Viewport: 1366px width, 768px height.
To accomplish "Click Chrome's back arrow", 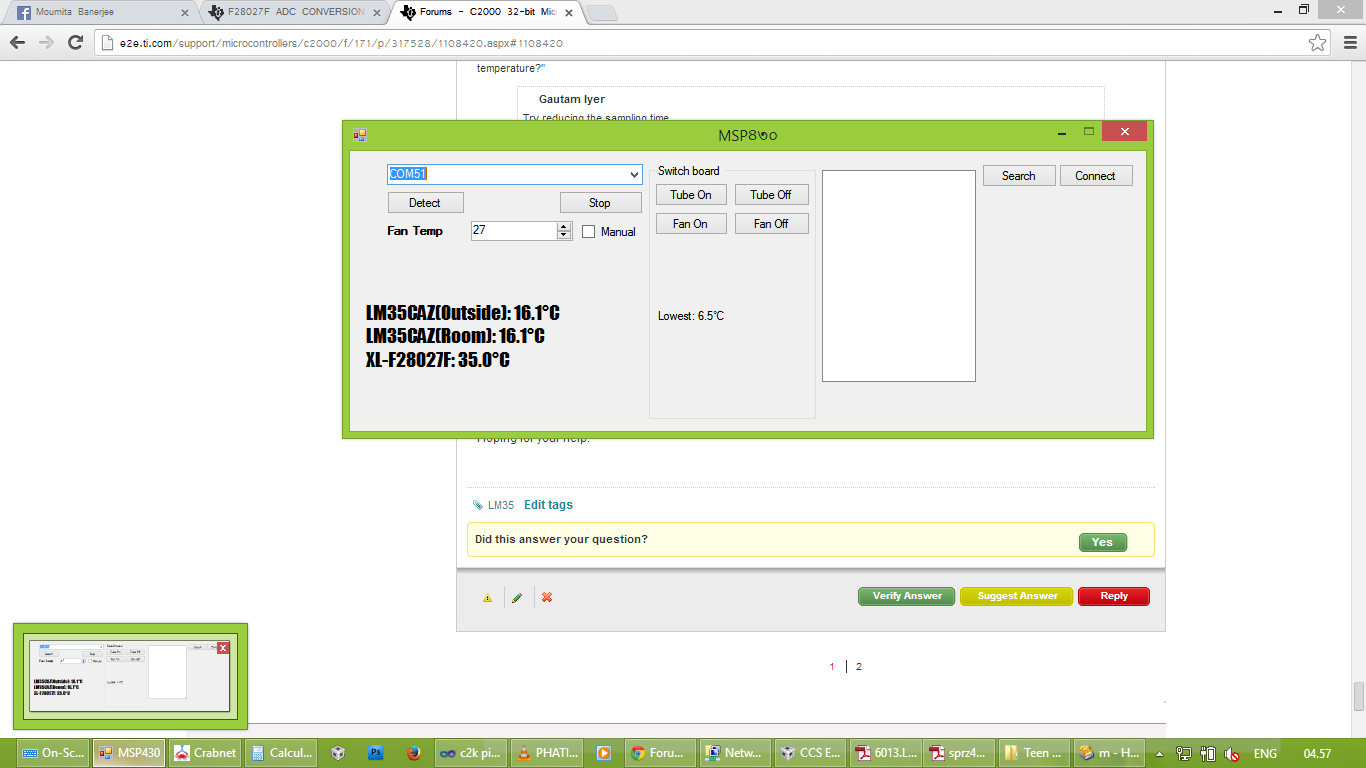I will (x=18, y=43).
